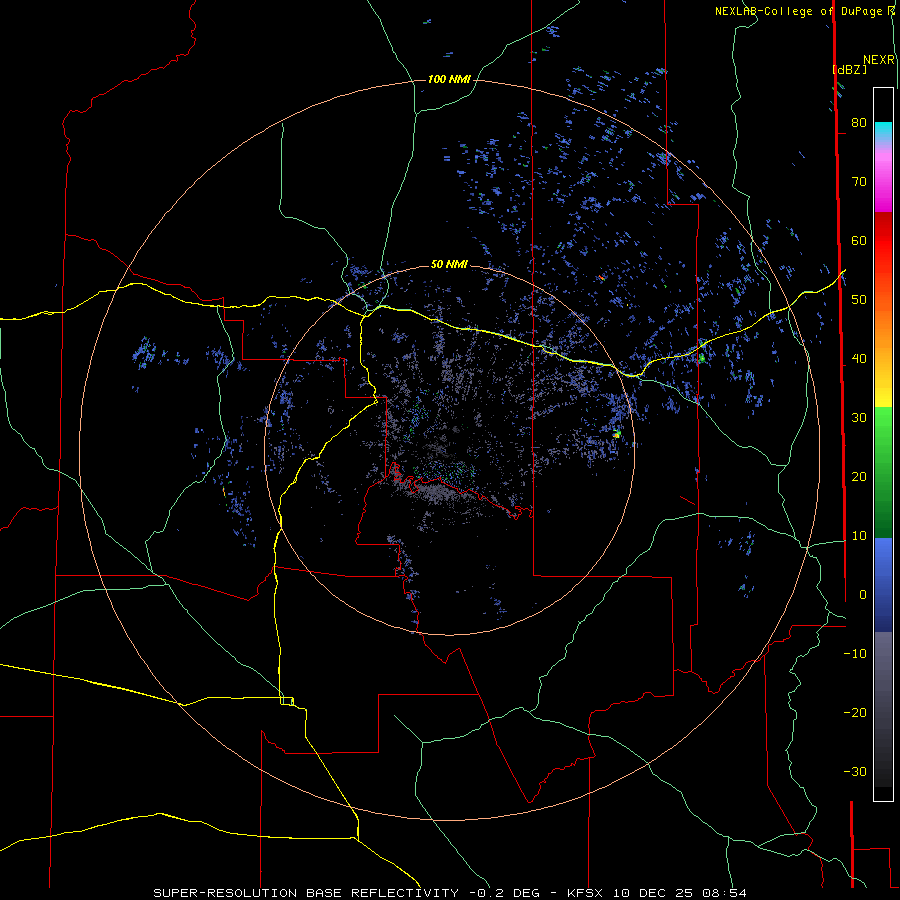This screenshot has height=900, width=900.
Task: Pick the green segment of the color bar
Action: 883,471
